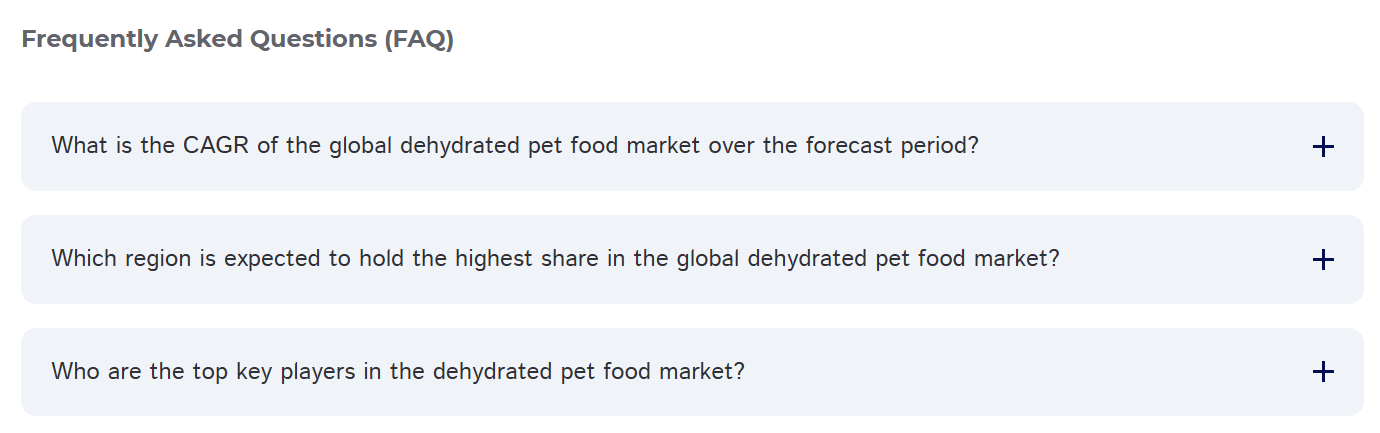Screen dimensions: 1380x433
Task: Click the plus icon next to top key players
Action: click(1322, 372)
